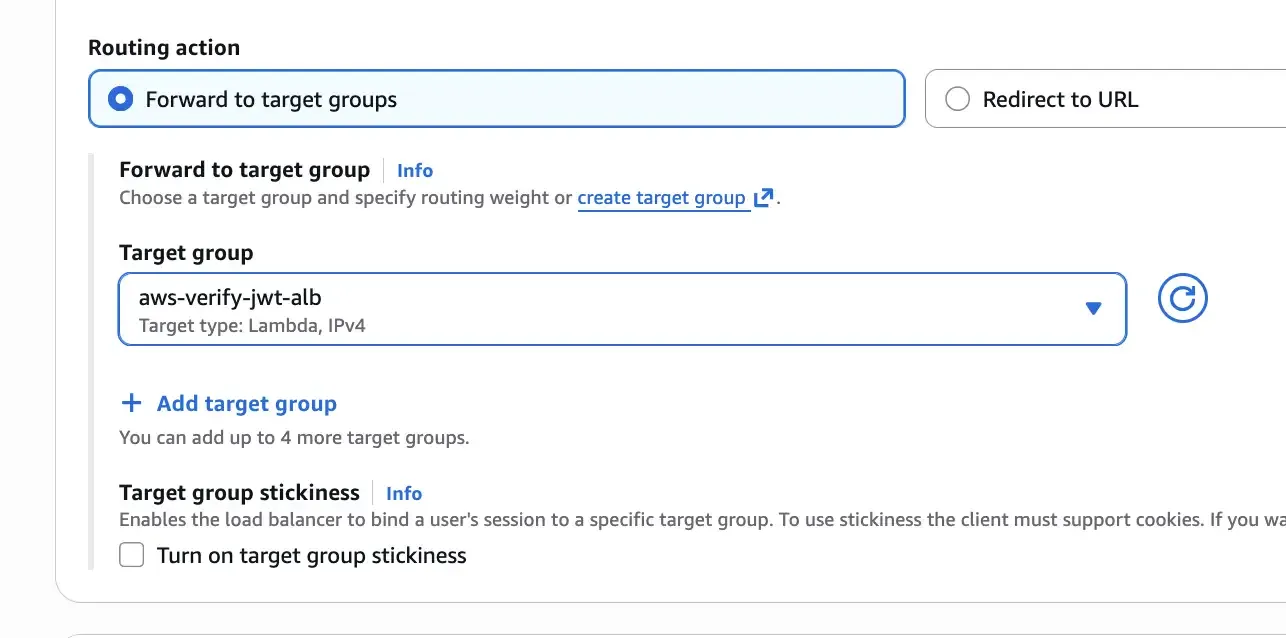This screenshot has height=638, width=1286.
Task: Click the open-in-new-window icon after create target group
Action: click(763, 197)
